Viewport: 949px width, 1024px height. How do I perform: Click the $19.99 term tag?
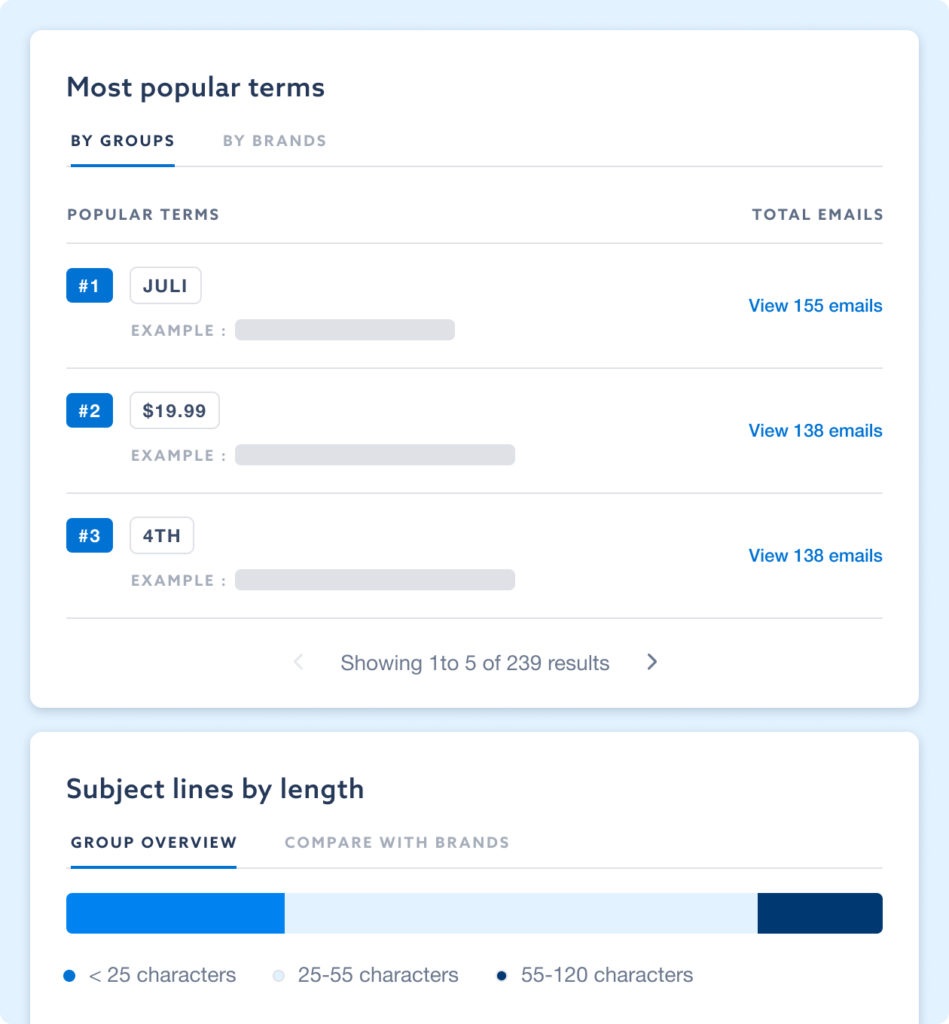(x=174, y=410)
